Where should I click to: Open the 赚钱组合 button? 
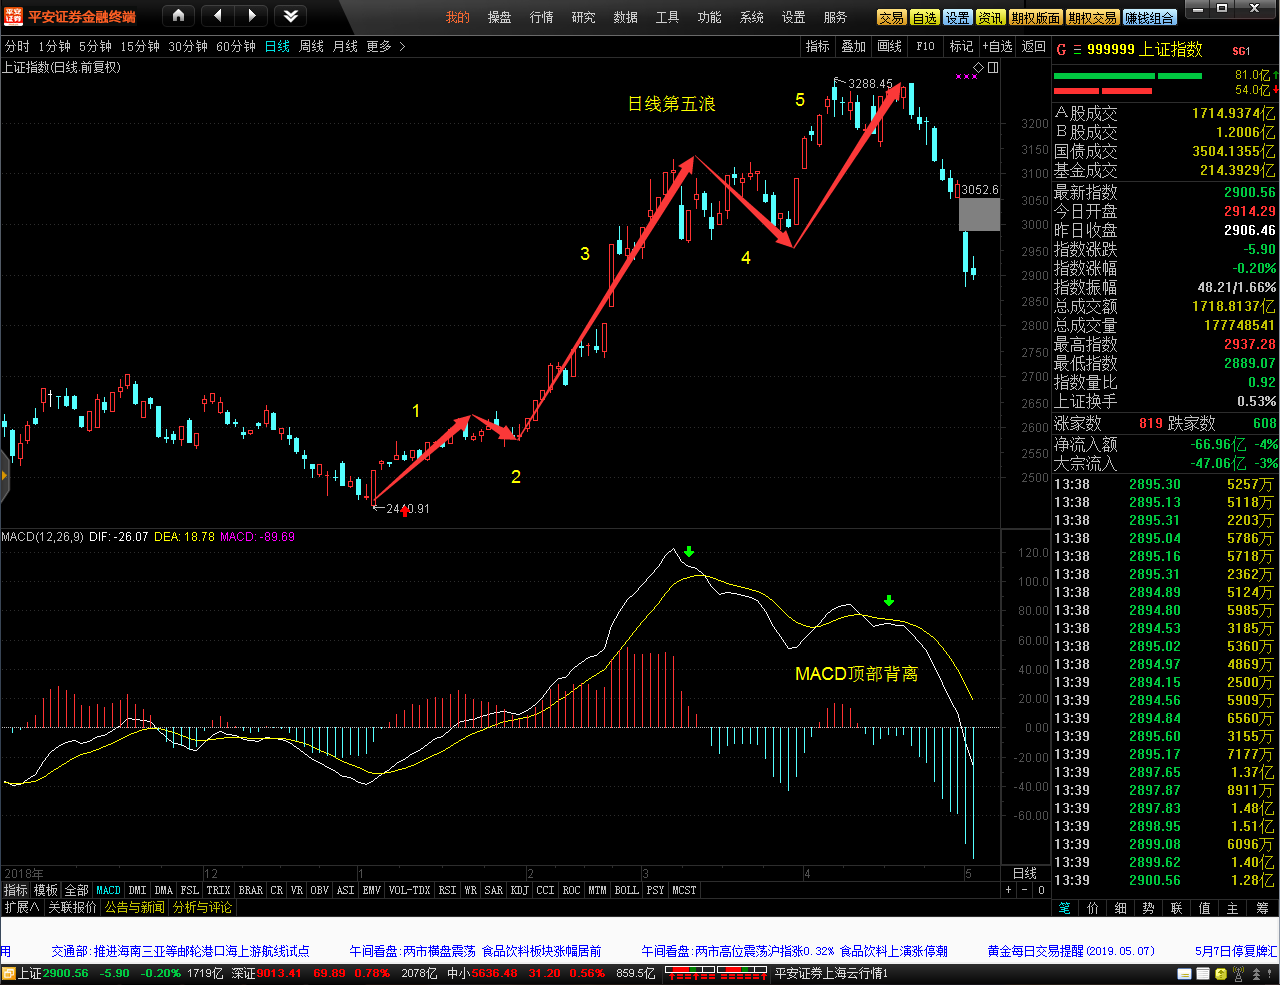click(1150, 18)
